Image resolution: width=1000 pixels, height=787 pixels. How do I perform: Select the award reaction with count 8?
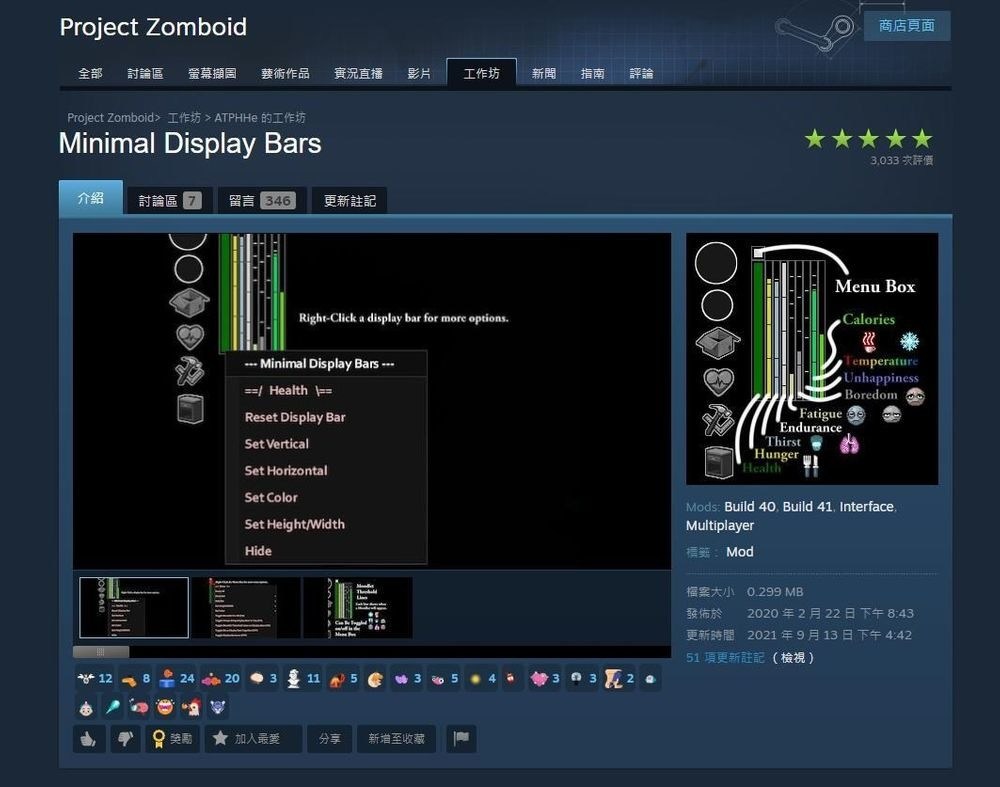[x=136, y=679]
